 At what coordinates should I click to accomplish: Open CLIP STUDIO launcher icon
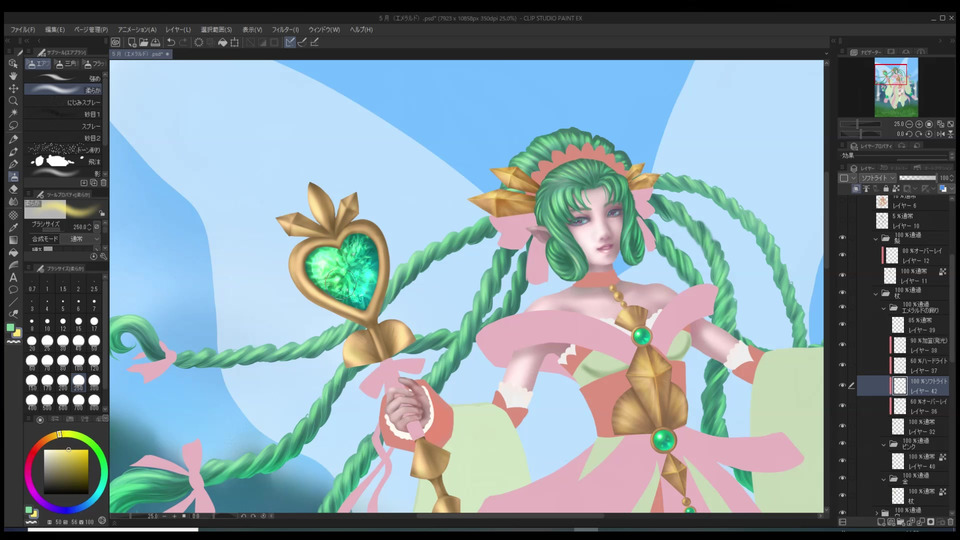pos(116,42)
